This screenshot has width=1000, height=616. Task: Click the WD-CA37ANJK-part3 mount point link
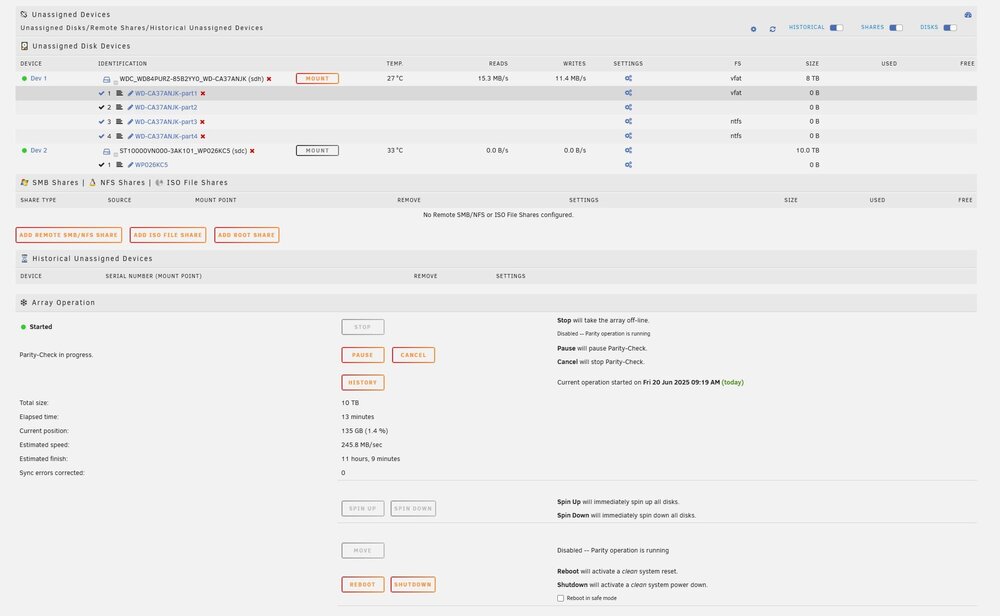click(x=166, y=122)
